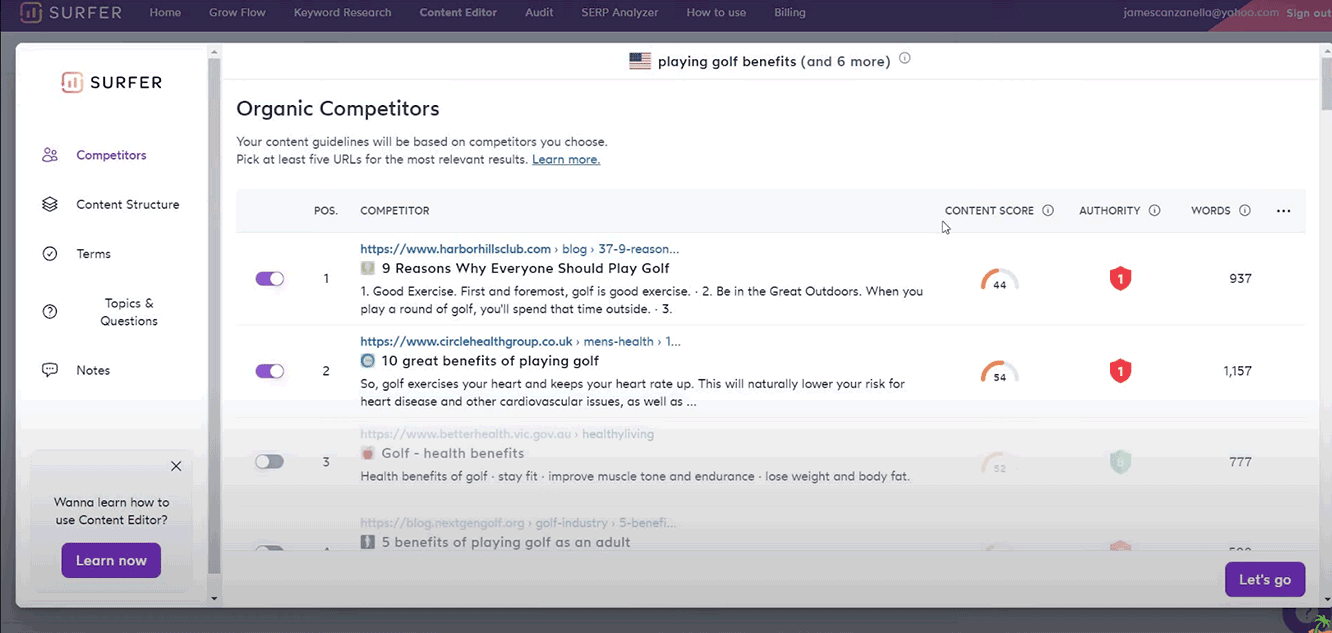Viewport: 1332px width, 633px height.
Task: Click the info icon next to Content Score
Action: pos(1048,211)
